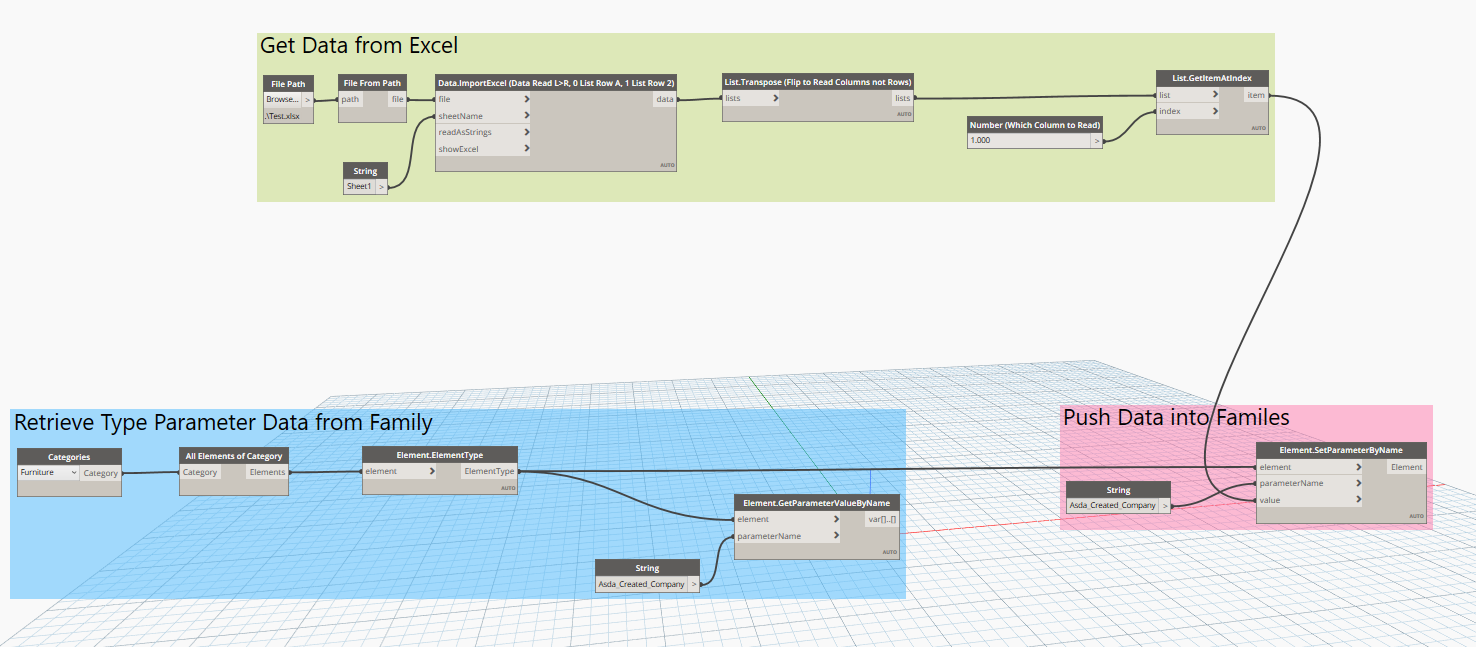Click the readAsStrings chevron on Data.ImportExcel
This screenshot has width=1476, height=647.
526,132
